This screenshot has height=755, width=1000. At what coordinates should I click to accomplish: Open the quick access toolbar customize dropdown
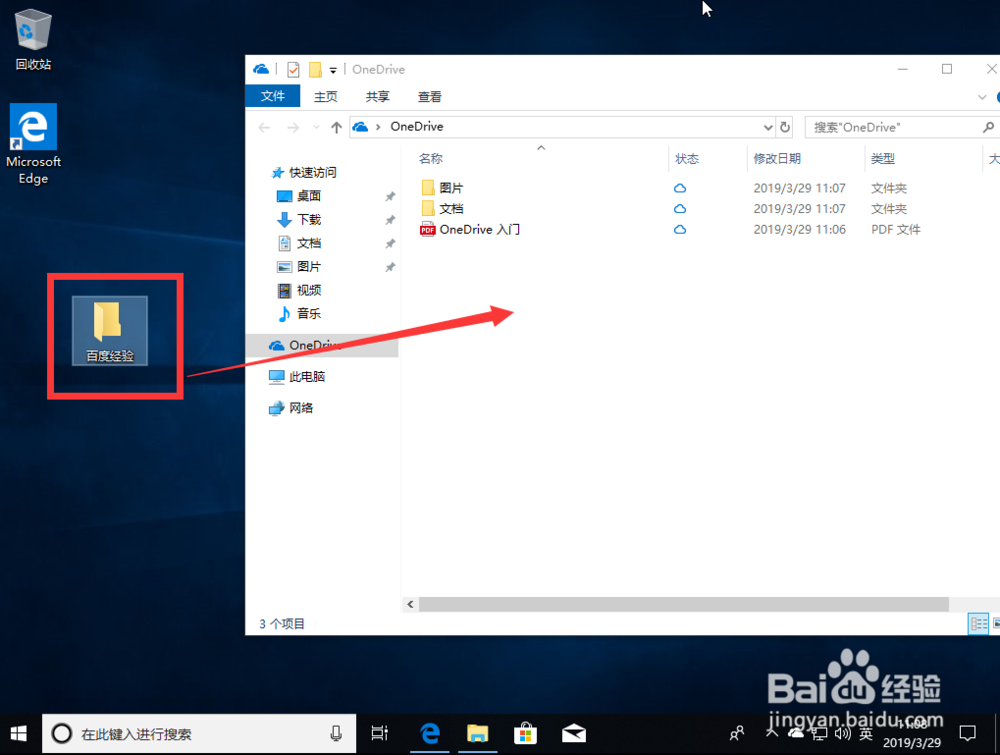coord(333,70)
